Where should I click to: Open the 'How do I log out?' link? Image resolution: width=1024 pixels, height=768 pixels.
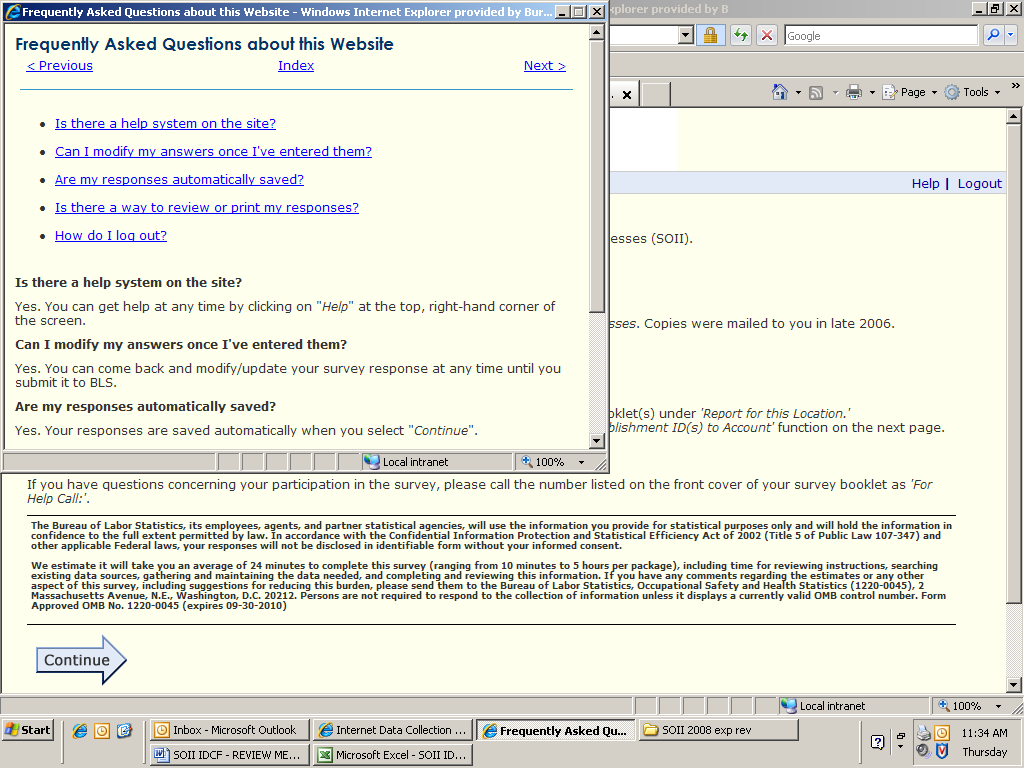[x=111, y=235]
